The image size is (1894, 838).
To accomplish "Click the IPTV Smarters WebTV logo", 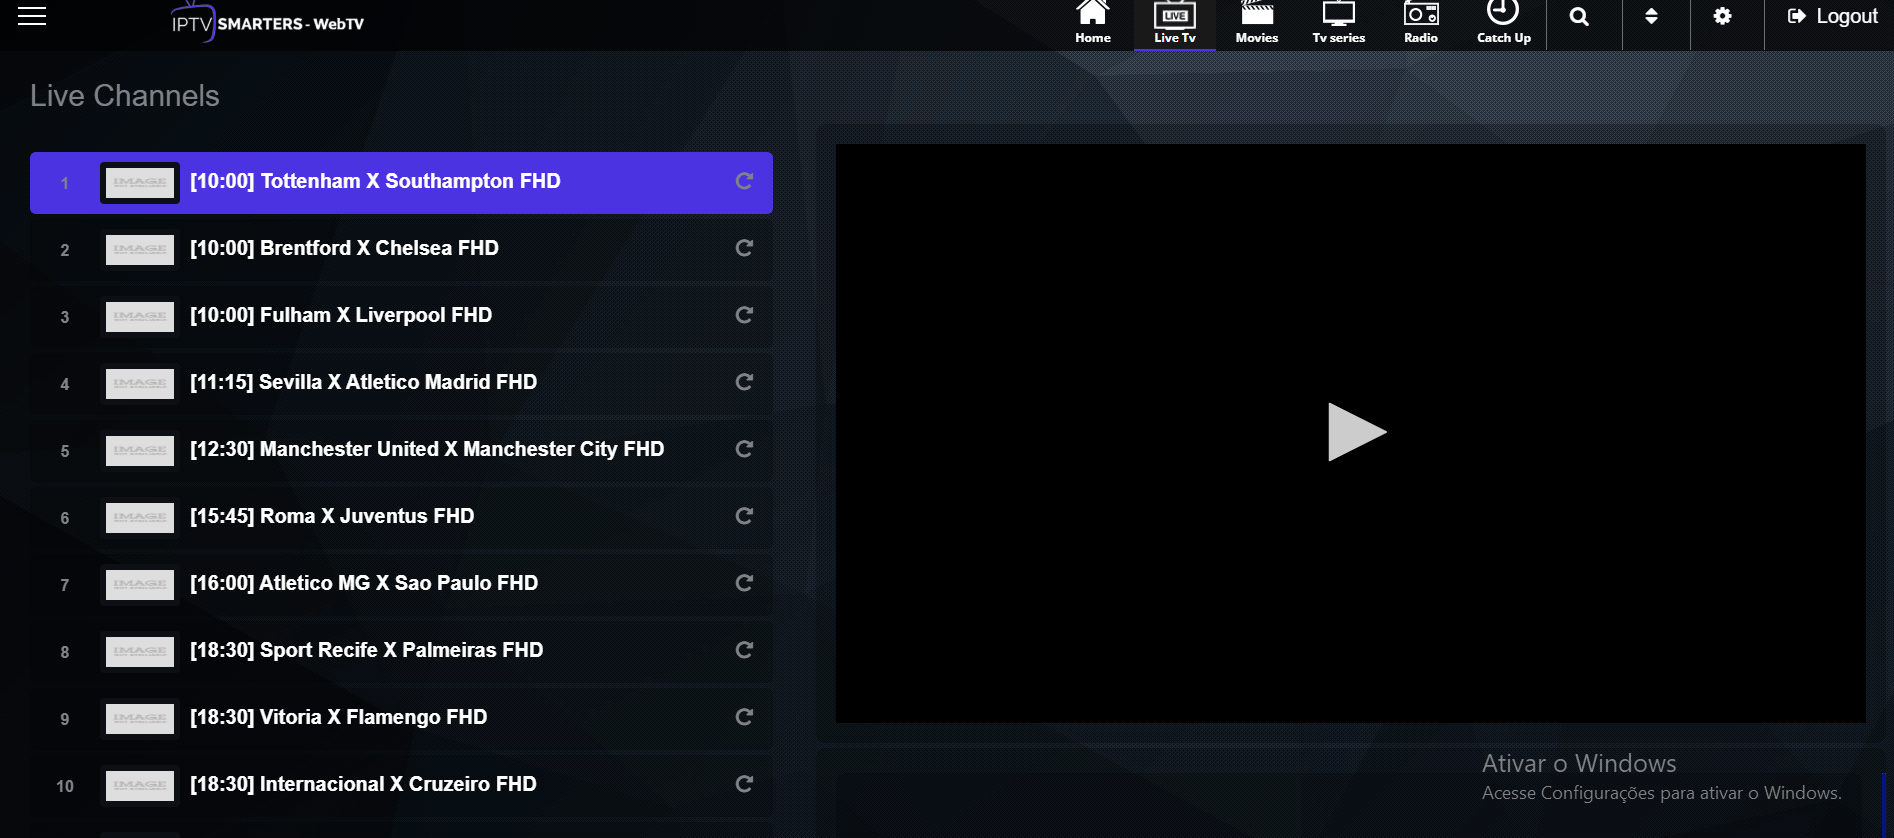I will coord(267,23).
